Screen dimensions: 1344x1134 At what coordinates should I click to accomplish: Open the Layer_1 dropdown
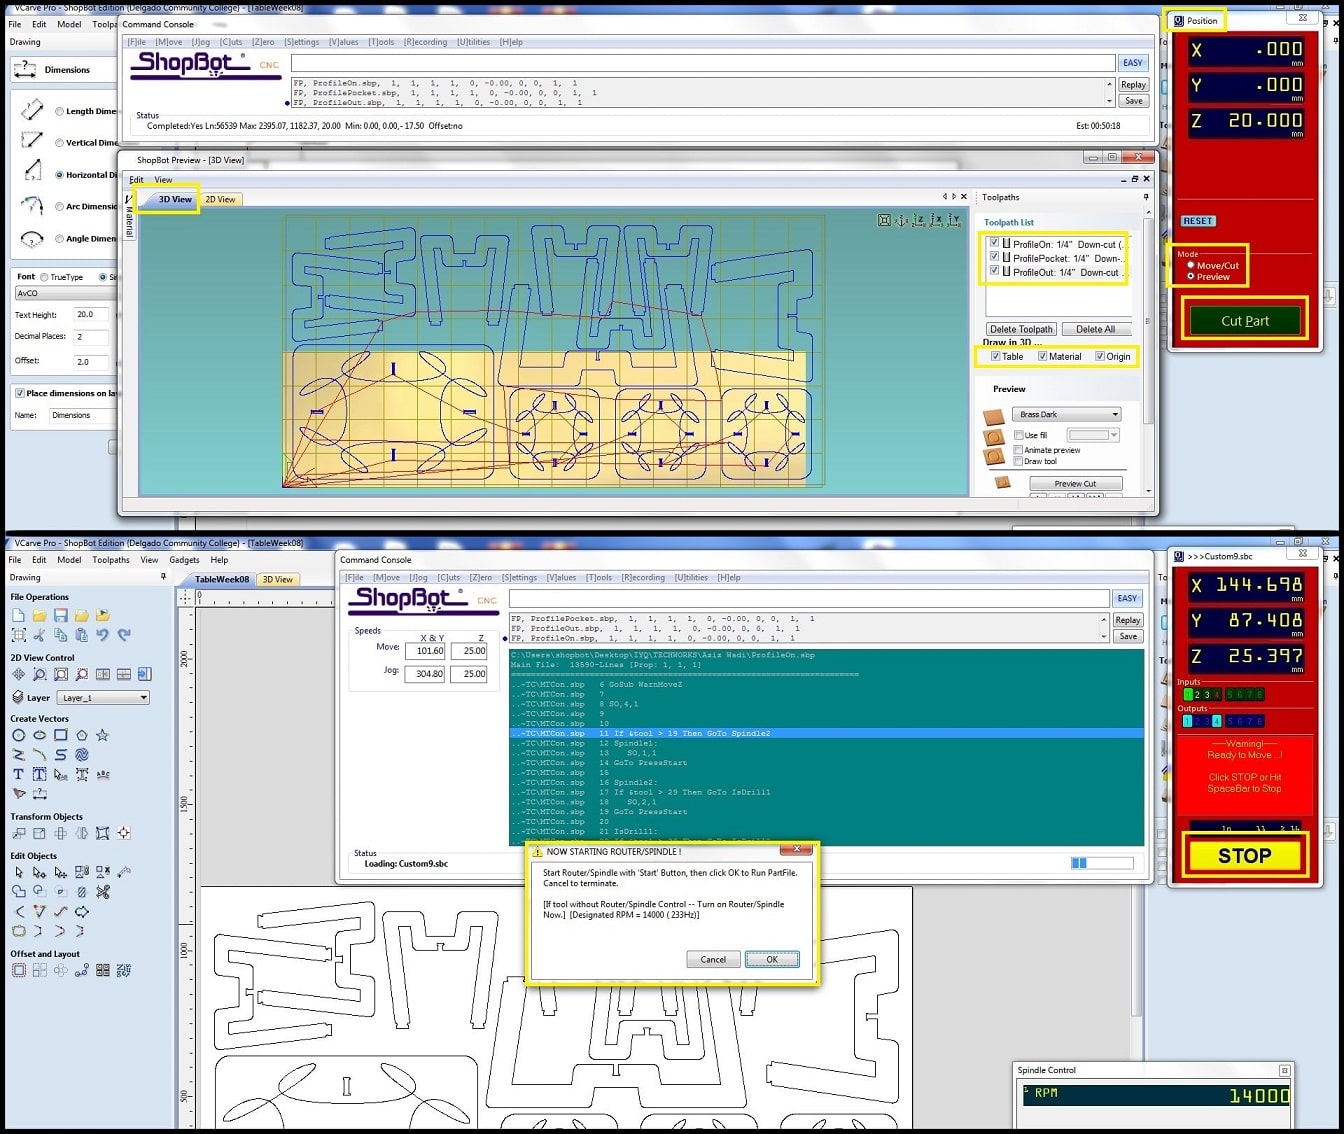click(103, 698)
